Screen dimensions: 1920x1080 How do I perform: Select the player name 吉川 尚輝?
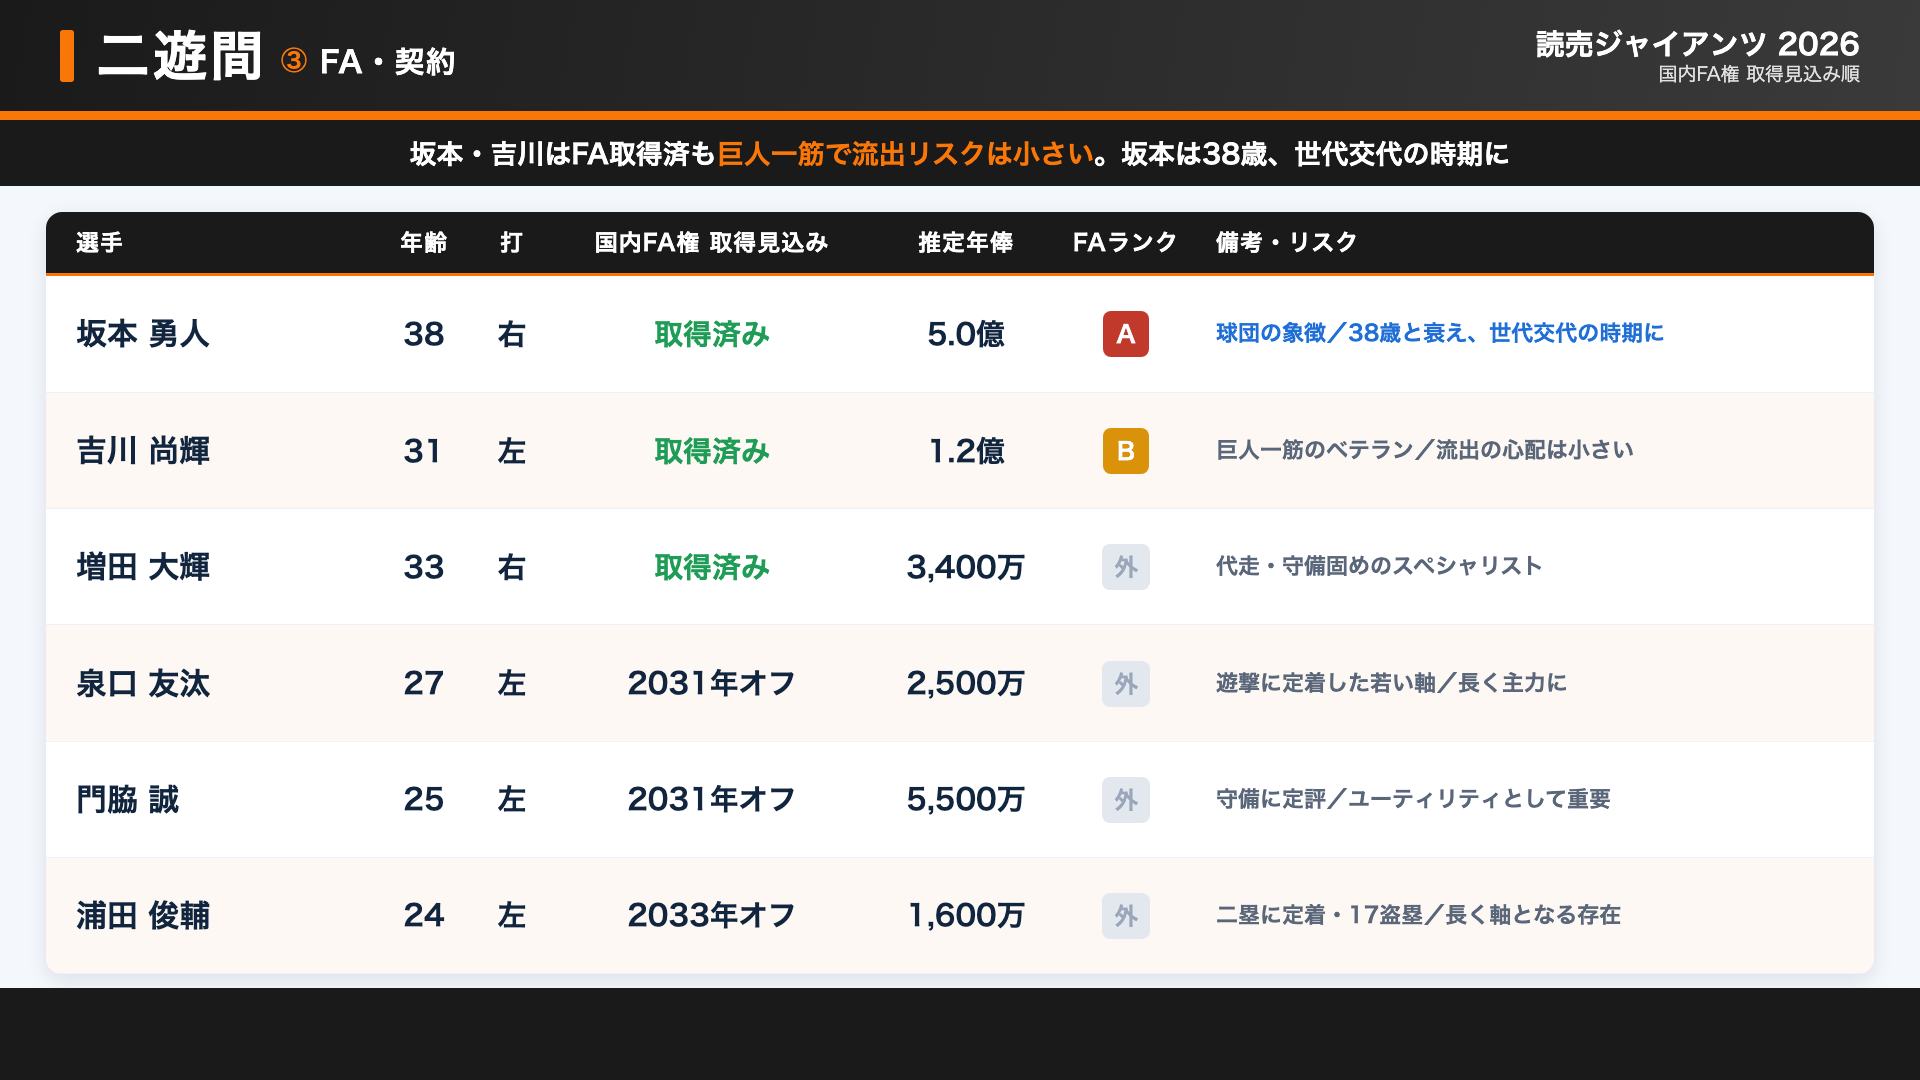(x=143, y=451)
